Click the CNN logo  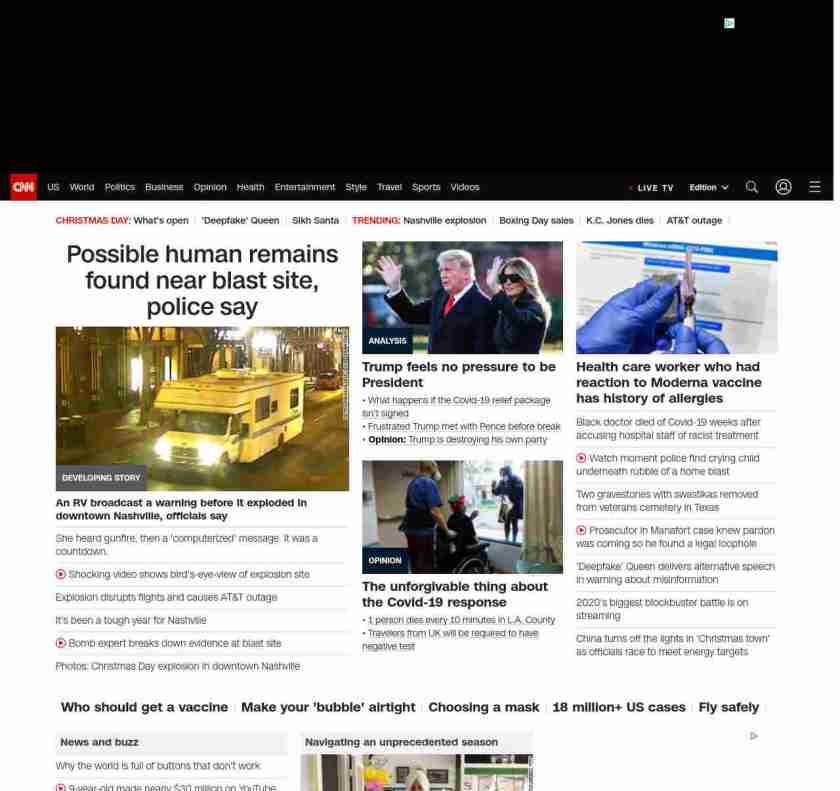(x=23, y=187)
